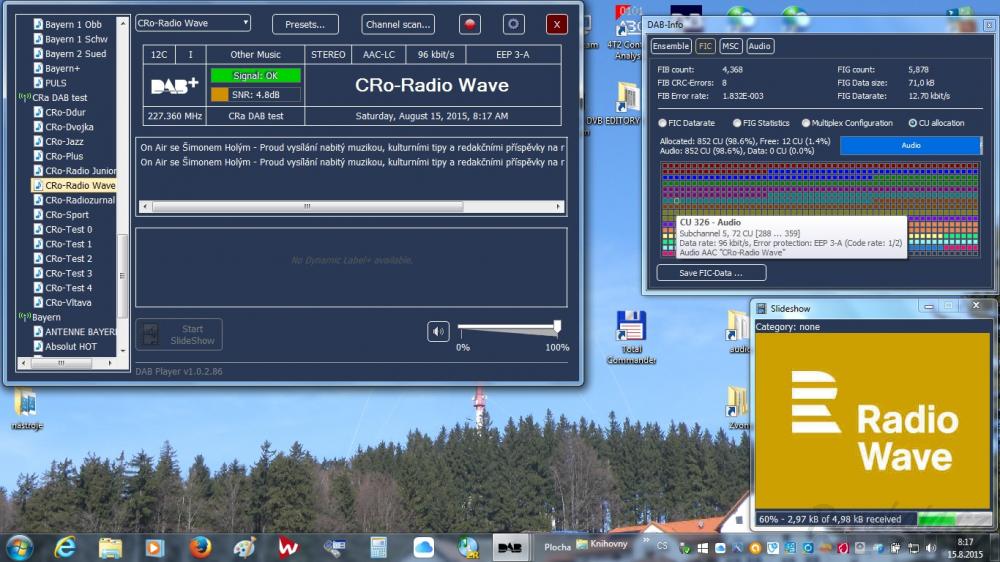Viewport: 1000px width, 562px height.
Task: Open the cloud app taskbar icon
Action: (x=423, y=547)
